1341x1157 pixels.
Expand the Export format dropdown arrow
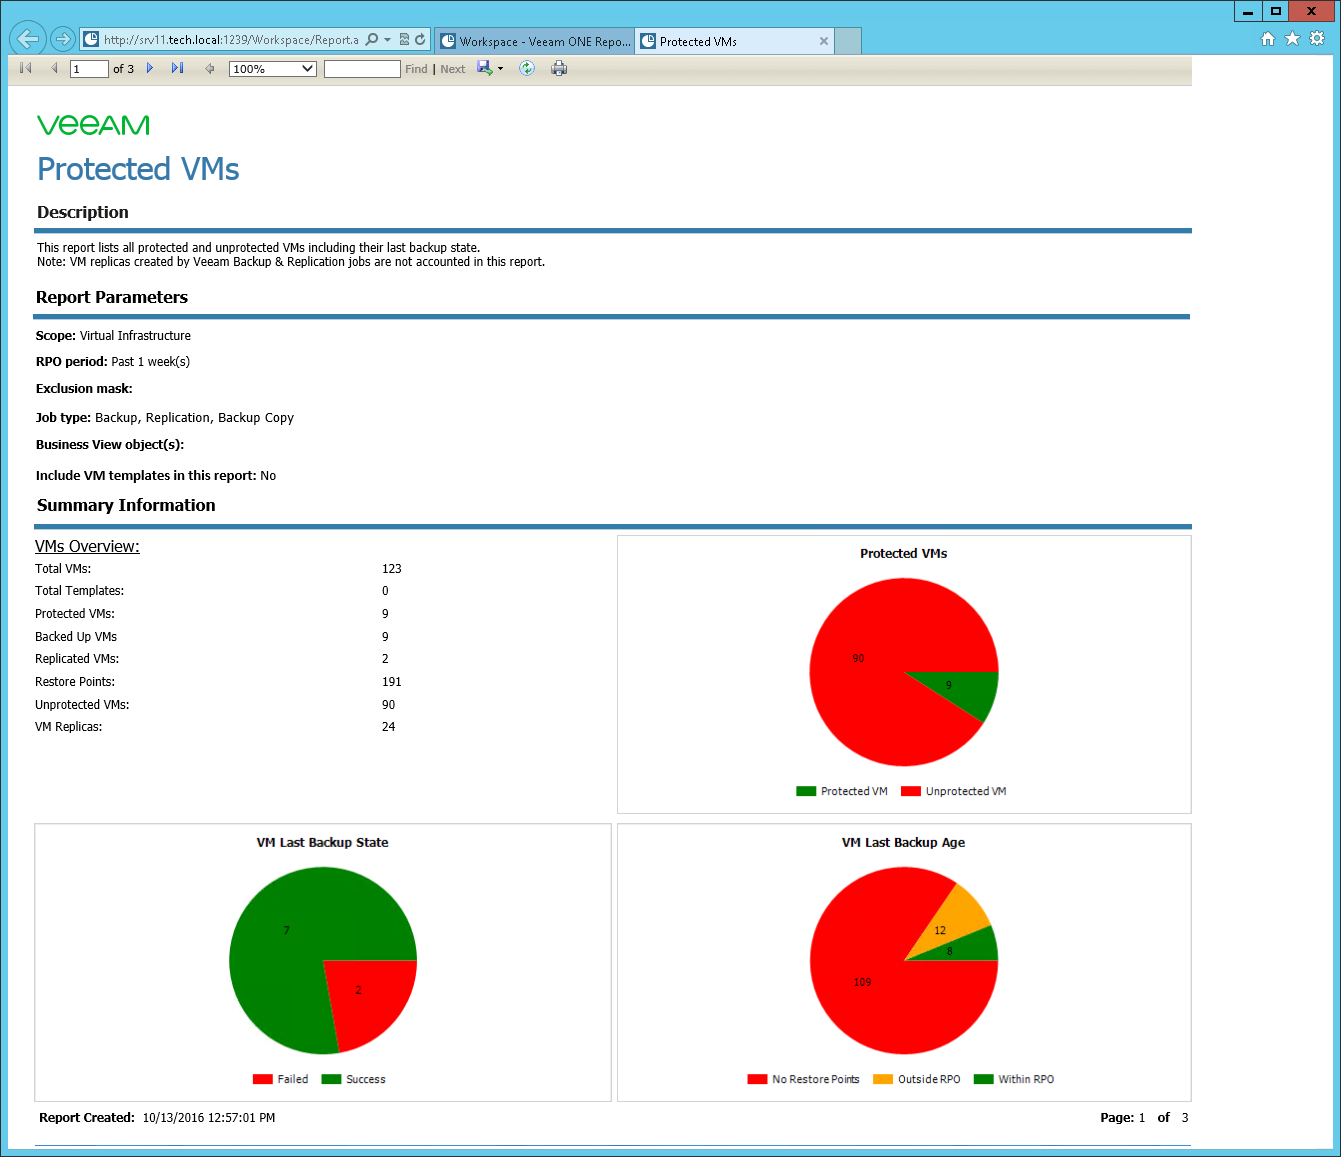pyautogui.click(x=500, y=69)
